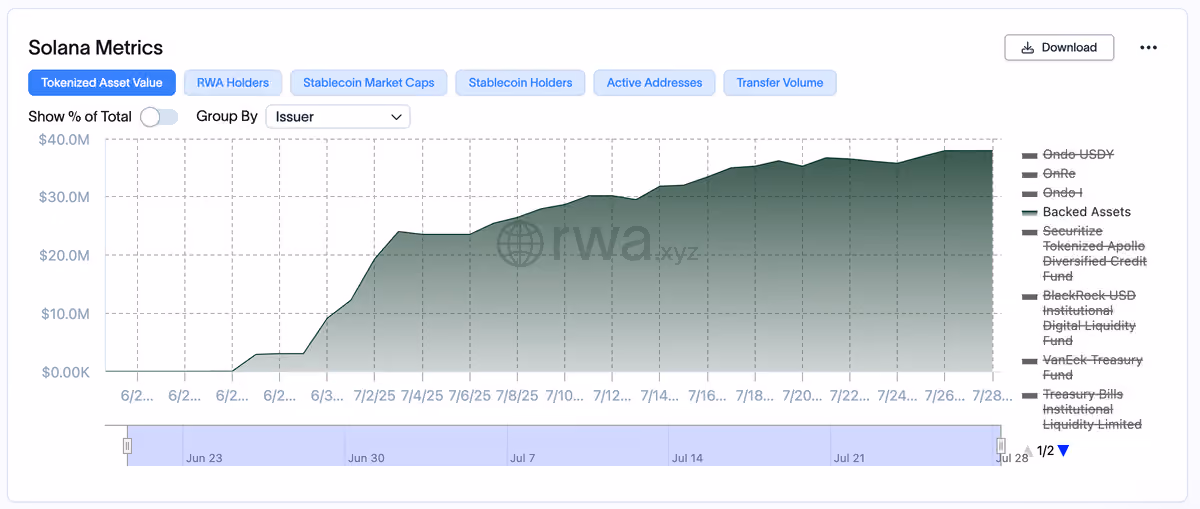The image size is (1200, 509).
Task: Click the Solana Metrics heading
Action: click(96, 48)
